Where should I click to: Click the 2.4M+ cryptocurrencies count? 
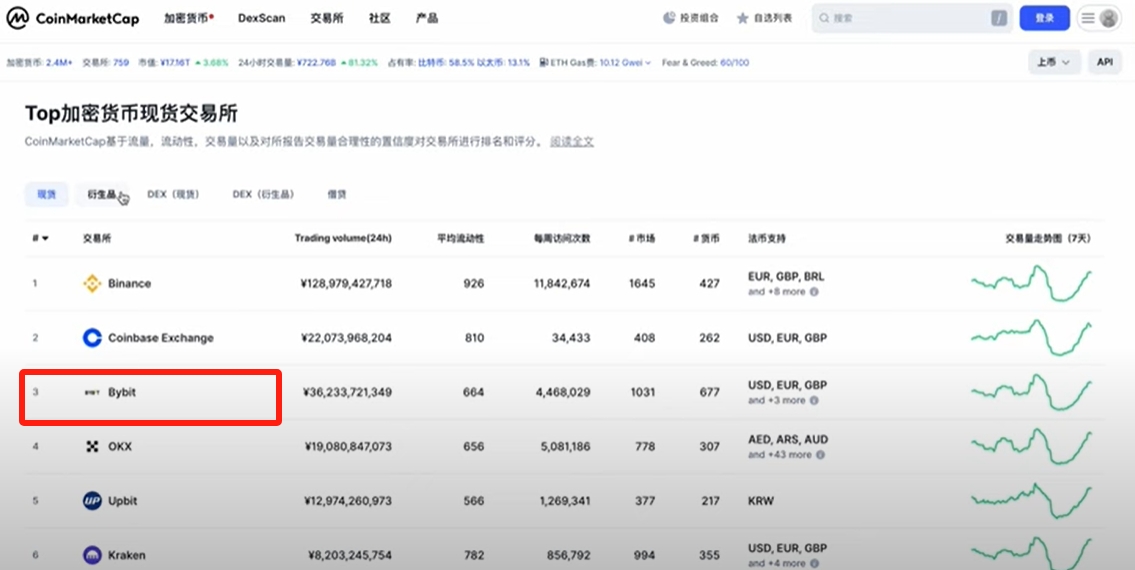pos(59,63)
